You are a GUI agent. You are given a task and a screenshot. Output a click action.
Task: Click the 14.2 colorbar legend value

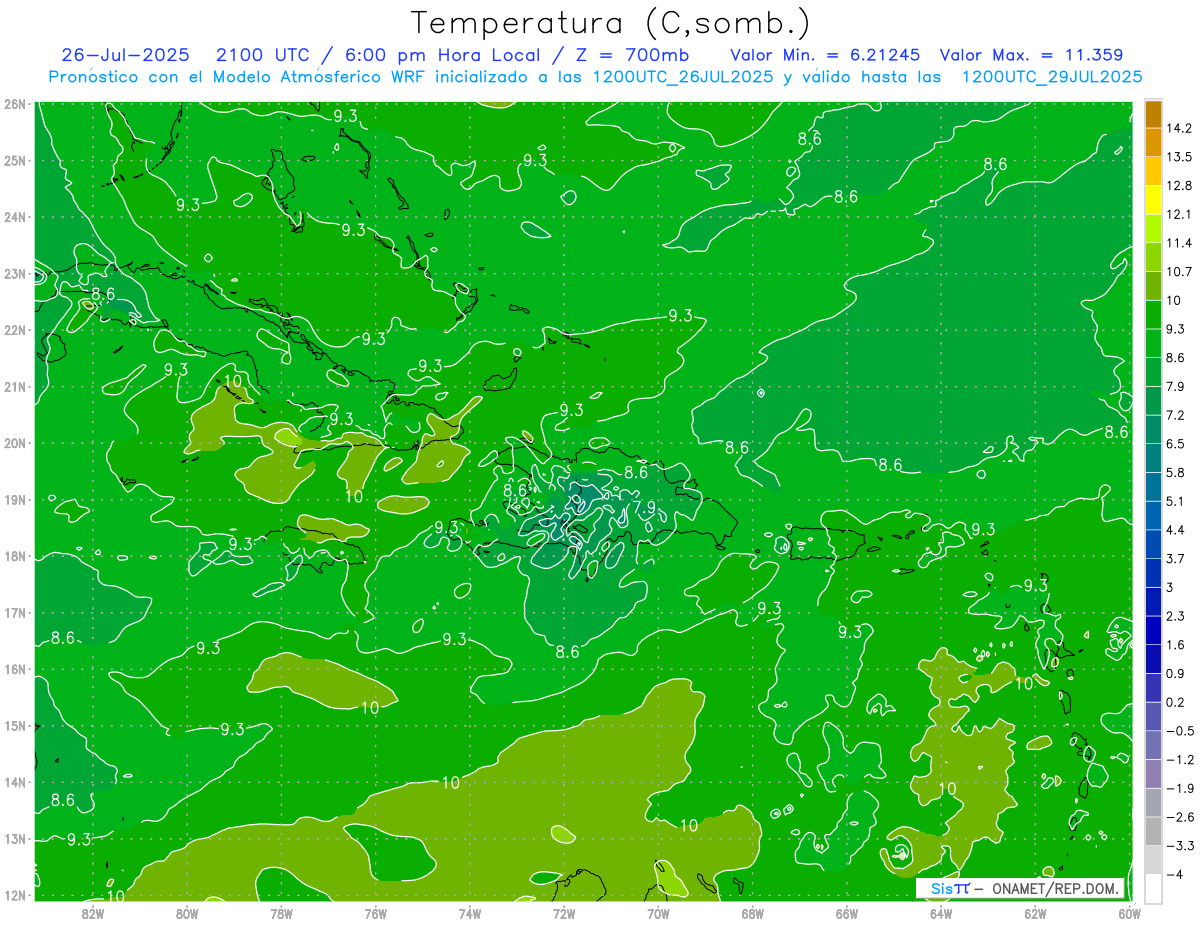coord(1179,128)
